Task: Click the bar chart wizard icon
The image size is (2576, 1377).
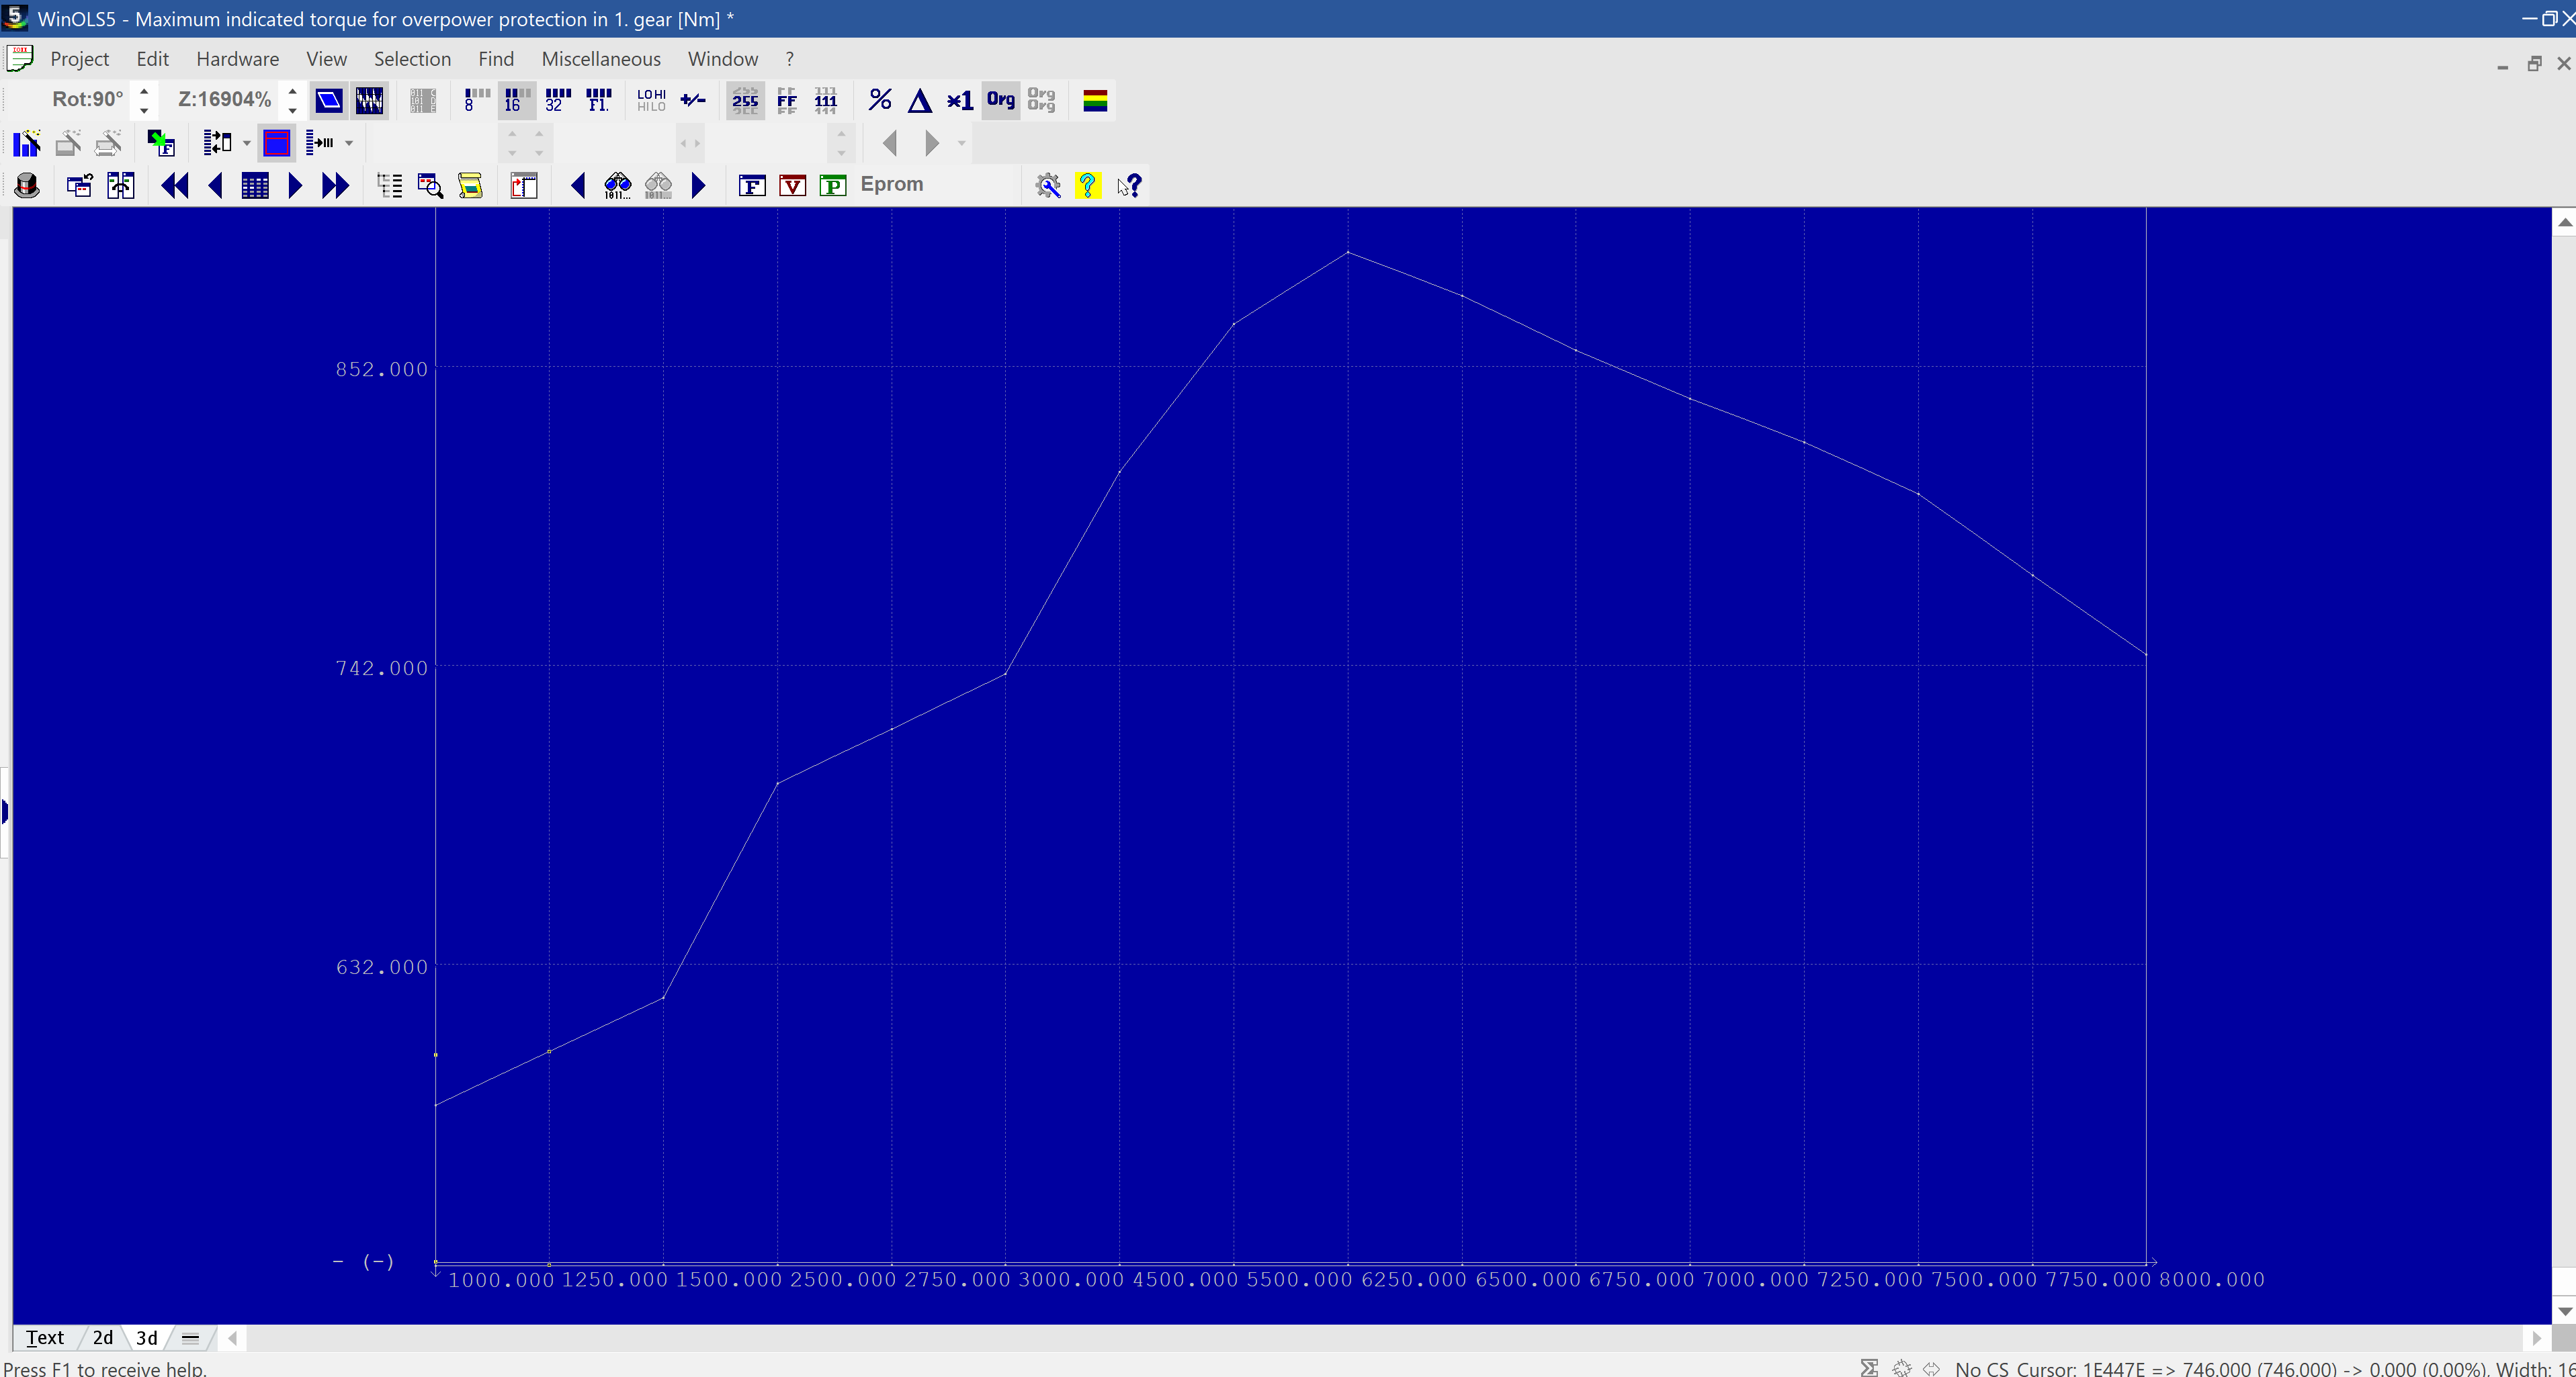Action: click(27, 143)
